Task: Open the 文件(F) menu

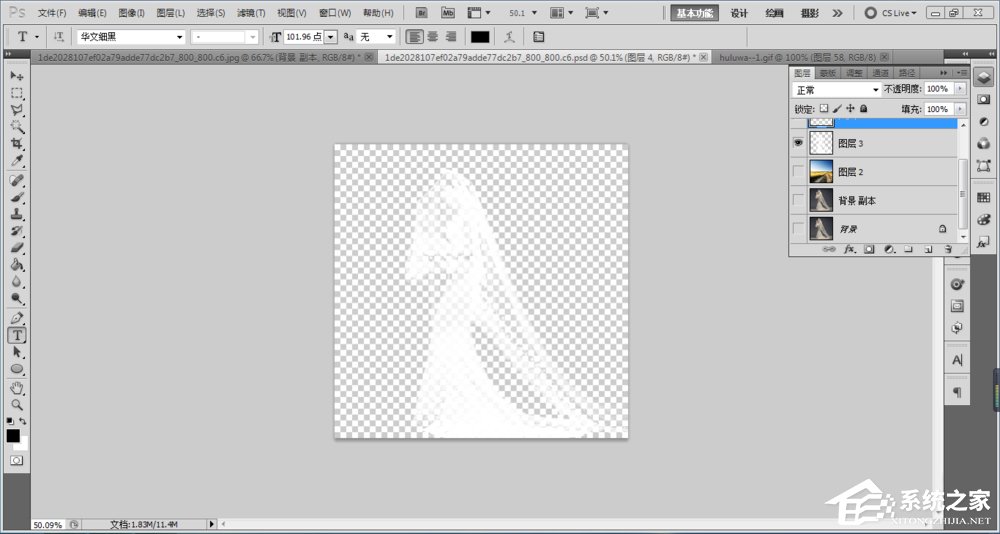Action: point(52,13)
